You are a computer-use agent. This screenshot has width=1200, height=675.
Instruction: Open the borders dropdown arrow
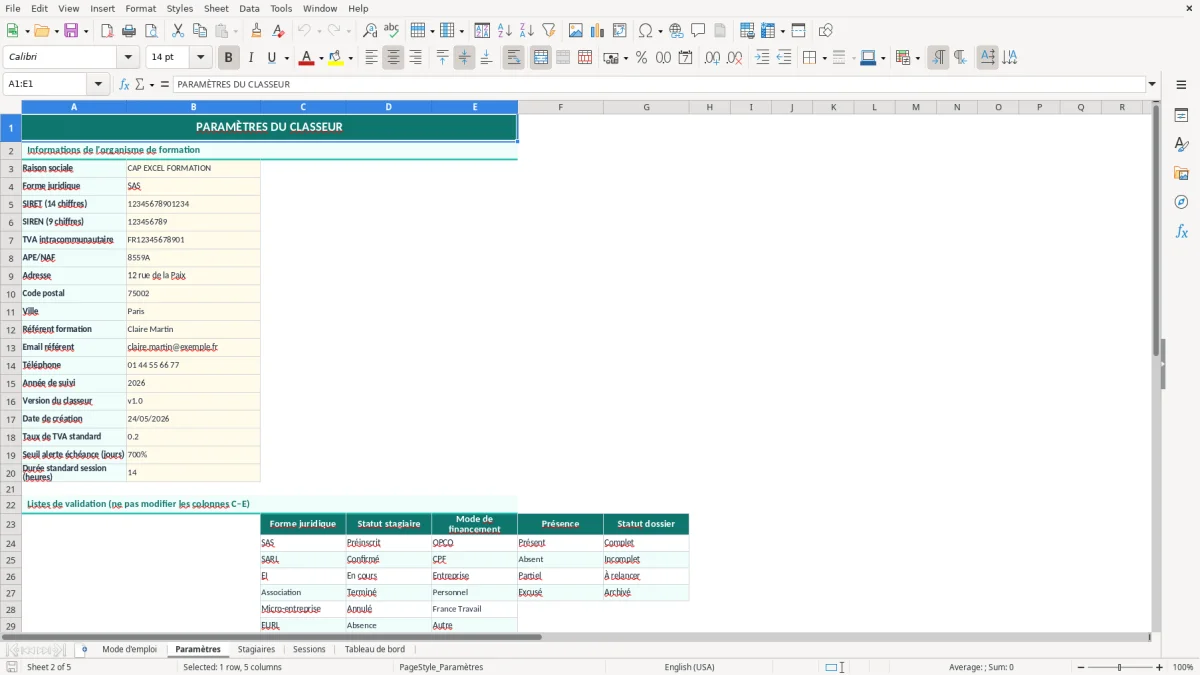point(825,58)
